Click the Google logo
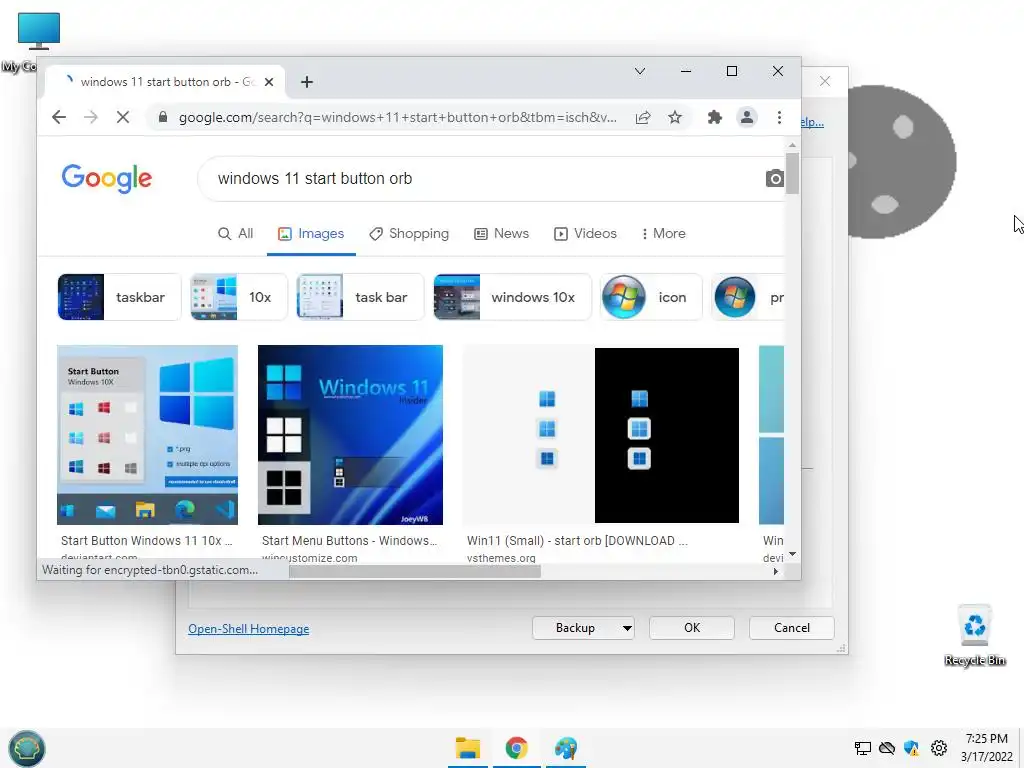The height and width of the screenshot is (768, 1024). click(106, 178)
